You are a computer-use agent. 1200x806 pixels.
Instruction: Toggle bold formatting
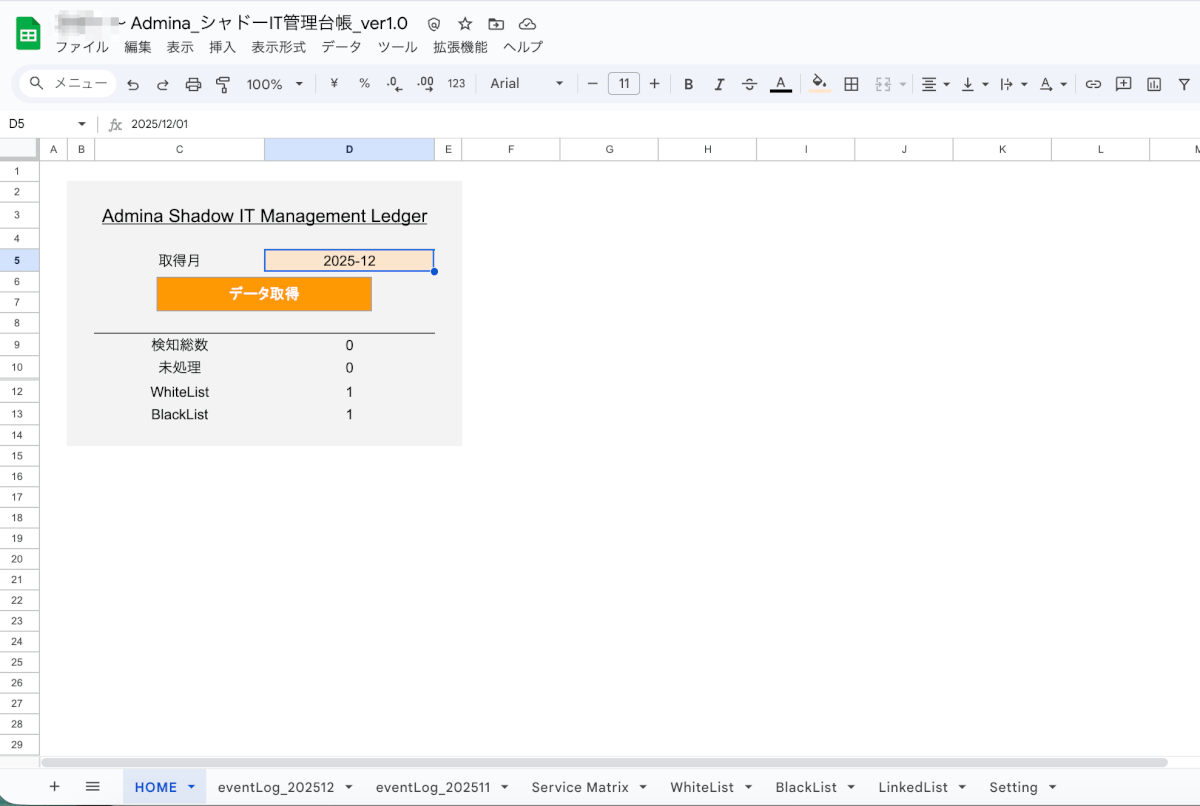click(x=688, y=84)
